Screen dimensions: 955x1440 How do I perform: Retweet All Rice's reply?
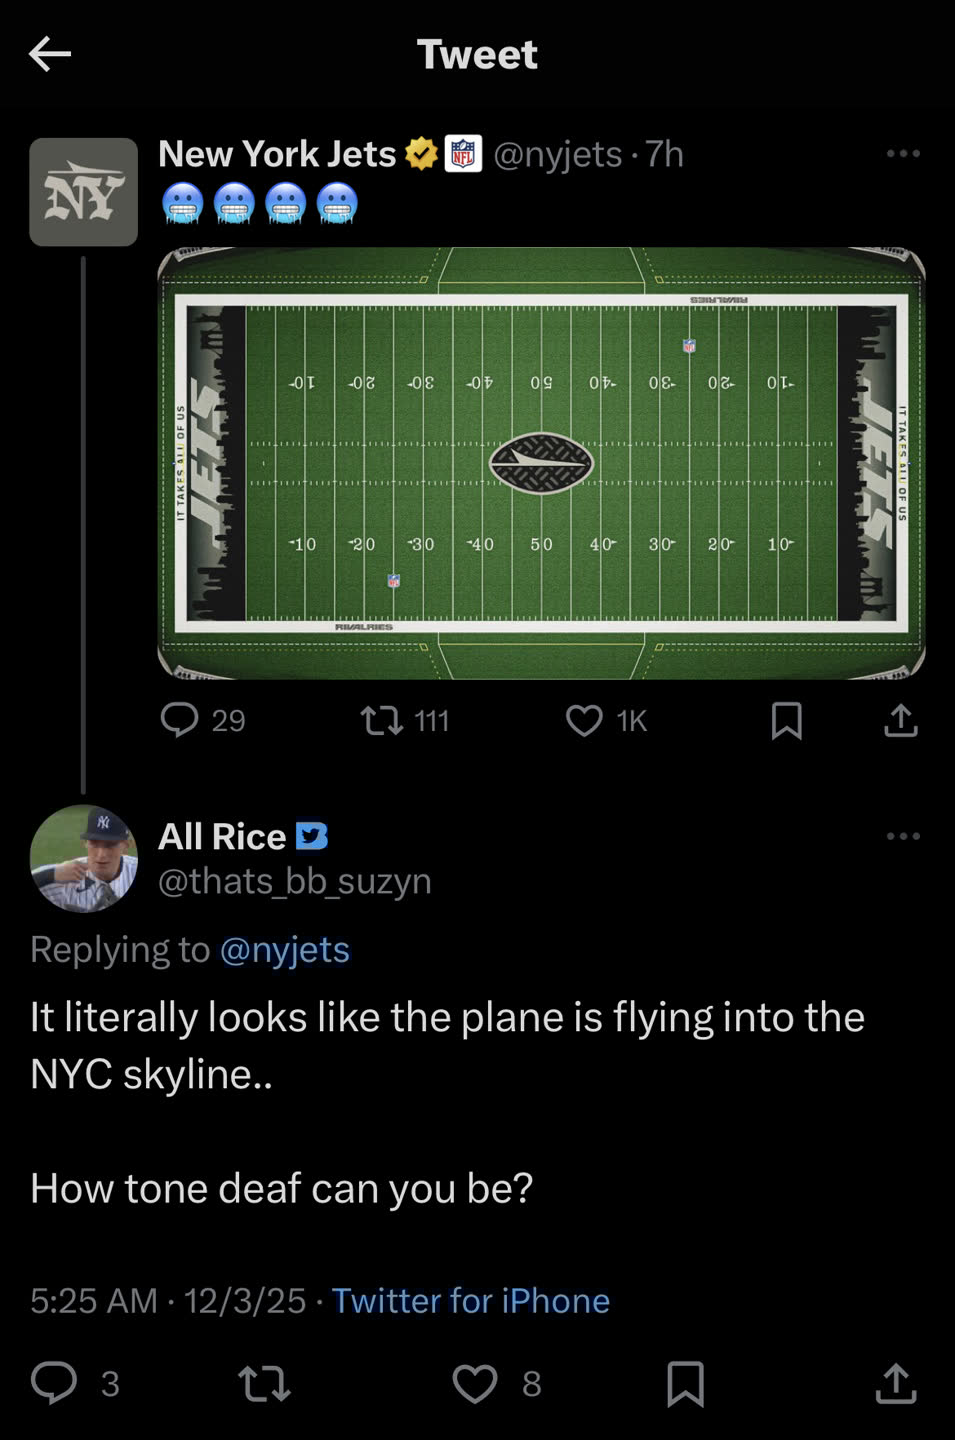click(x=264, y=1383)
